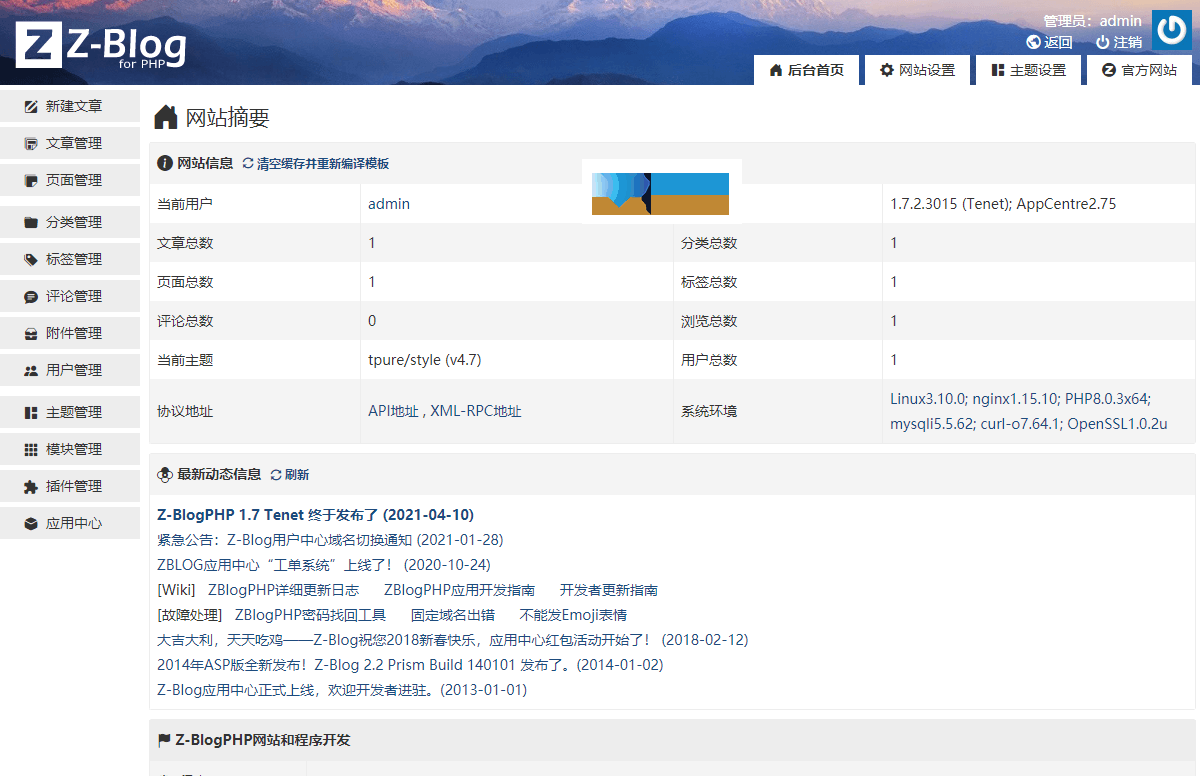This screenshot has height=776, width=1200.
Task: Click the 用户总数 label
Action: pyautogui.click(x=709, y=360)
